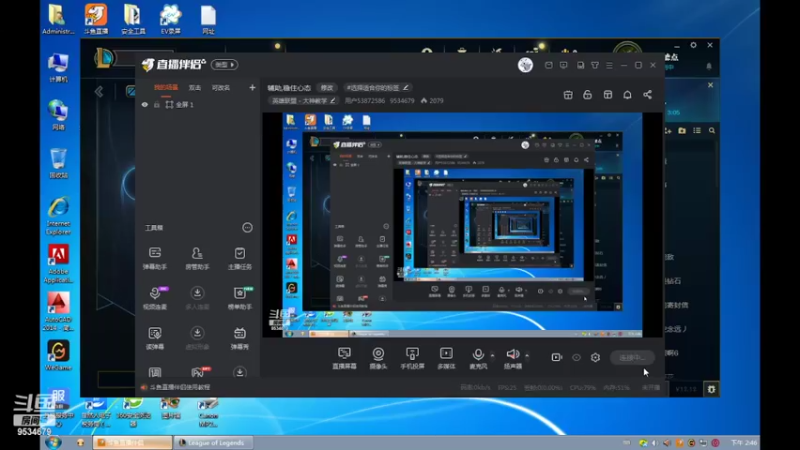
Task: Open 斗鱼直播伴侣使用教程 tutorial link
Action: [176, 387]
